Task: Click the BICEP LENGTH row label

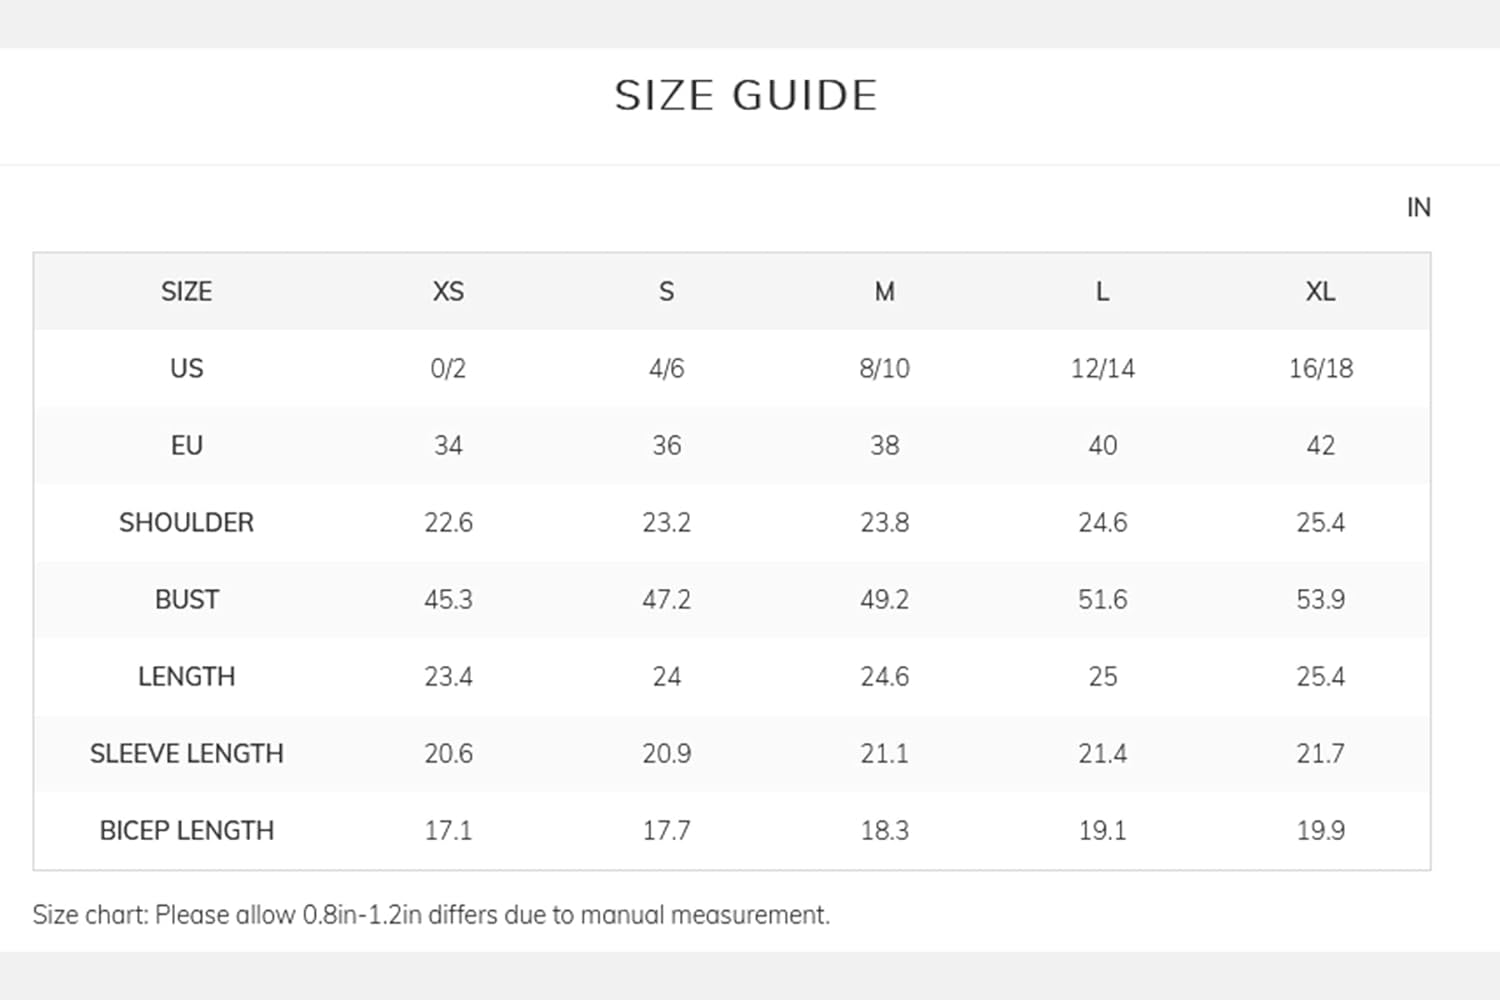Action: (x=186, y=830)
